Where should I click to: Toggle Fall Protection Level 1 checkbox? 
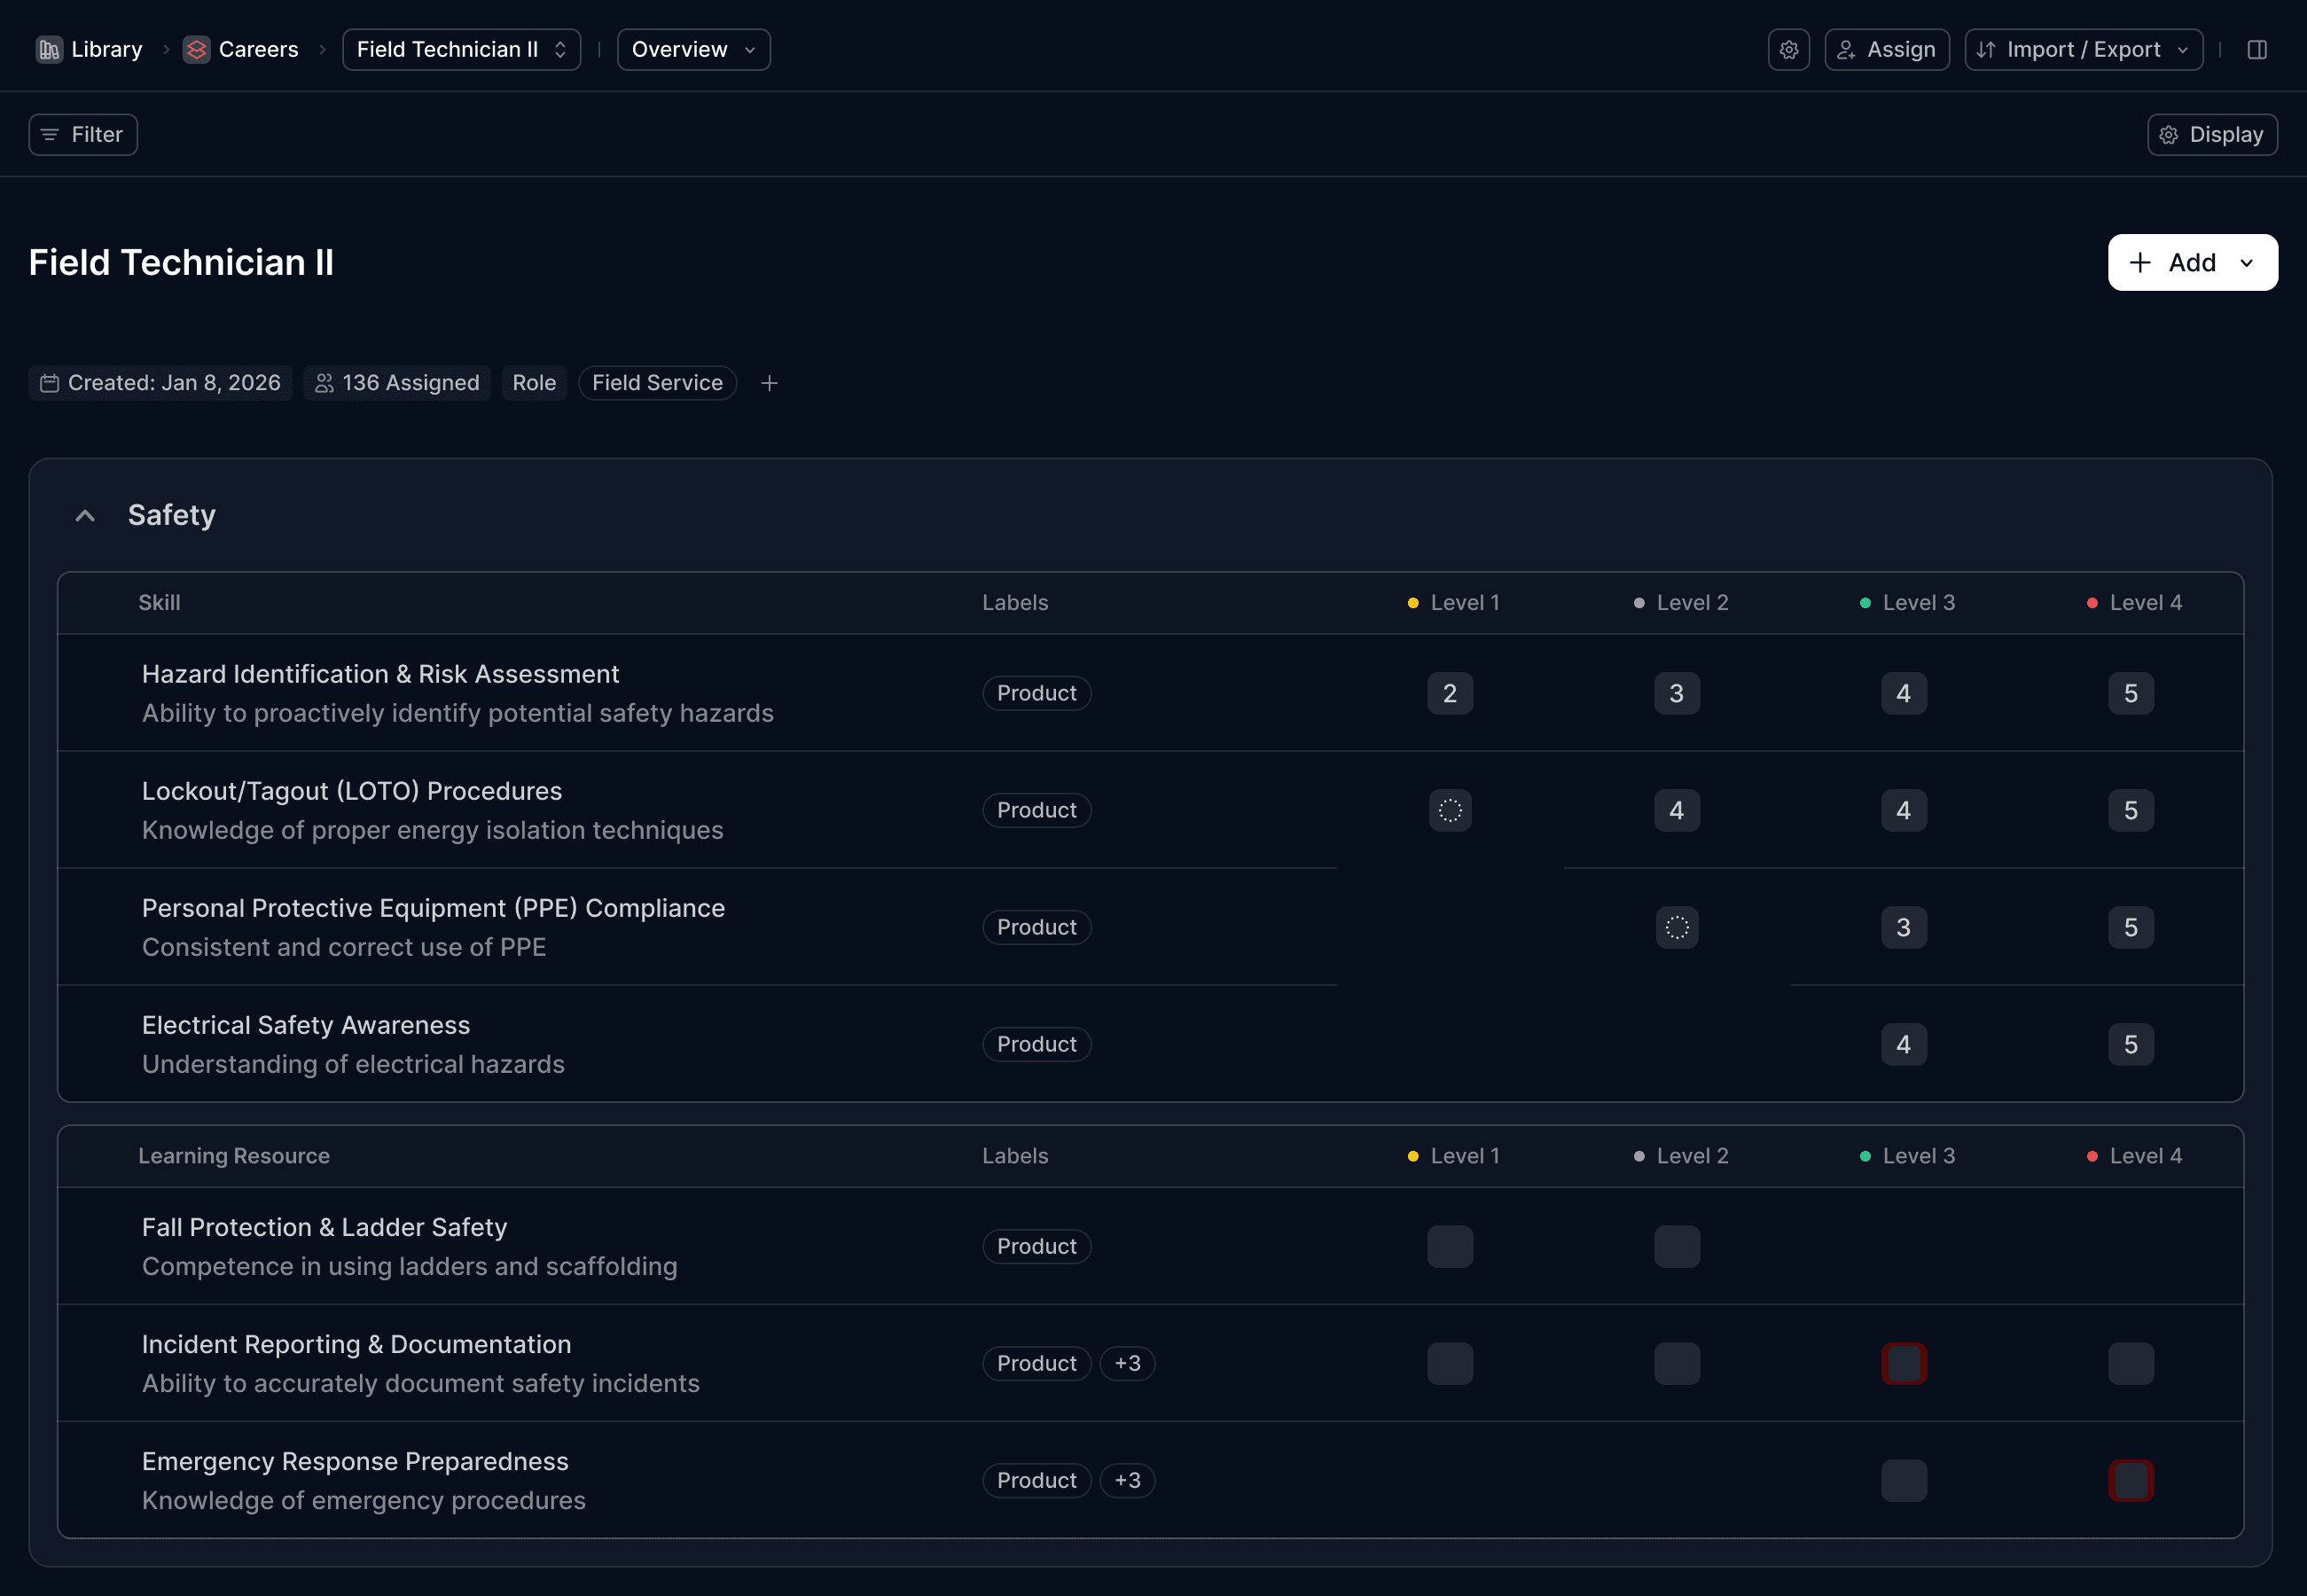[x=1449, y=1246]
